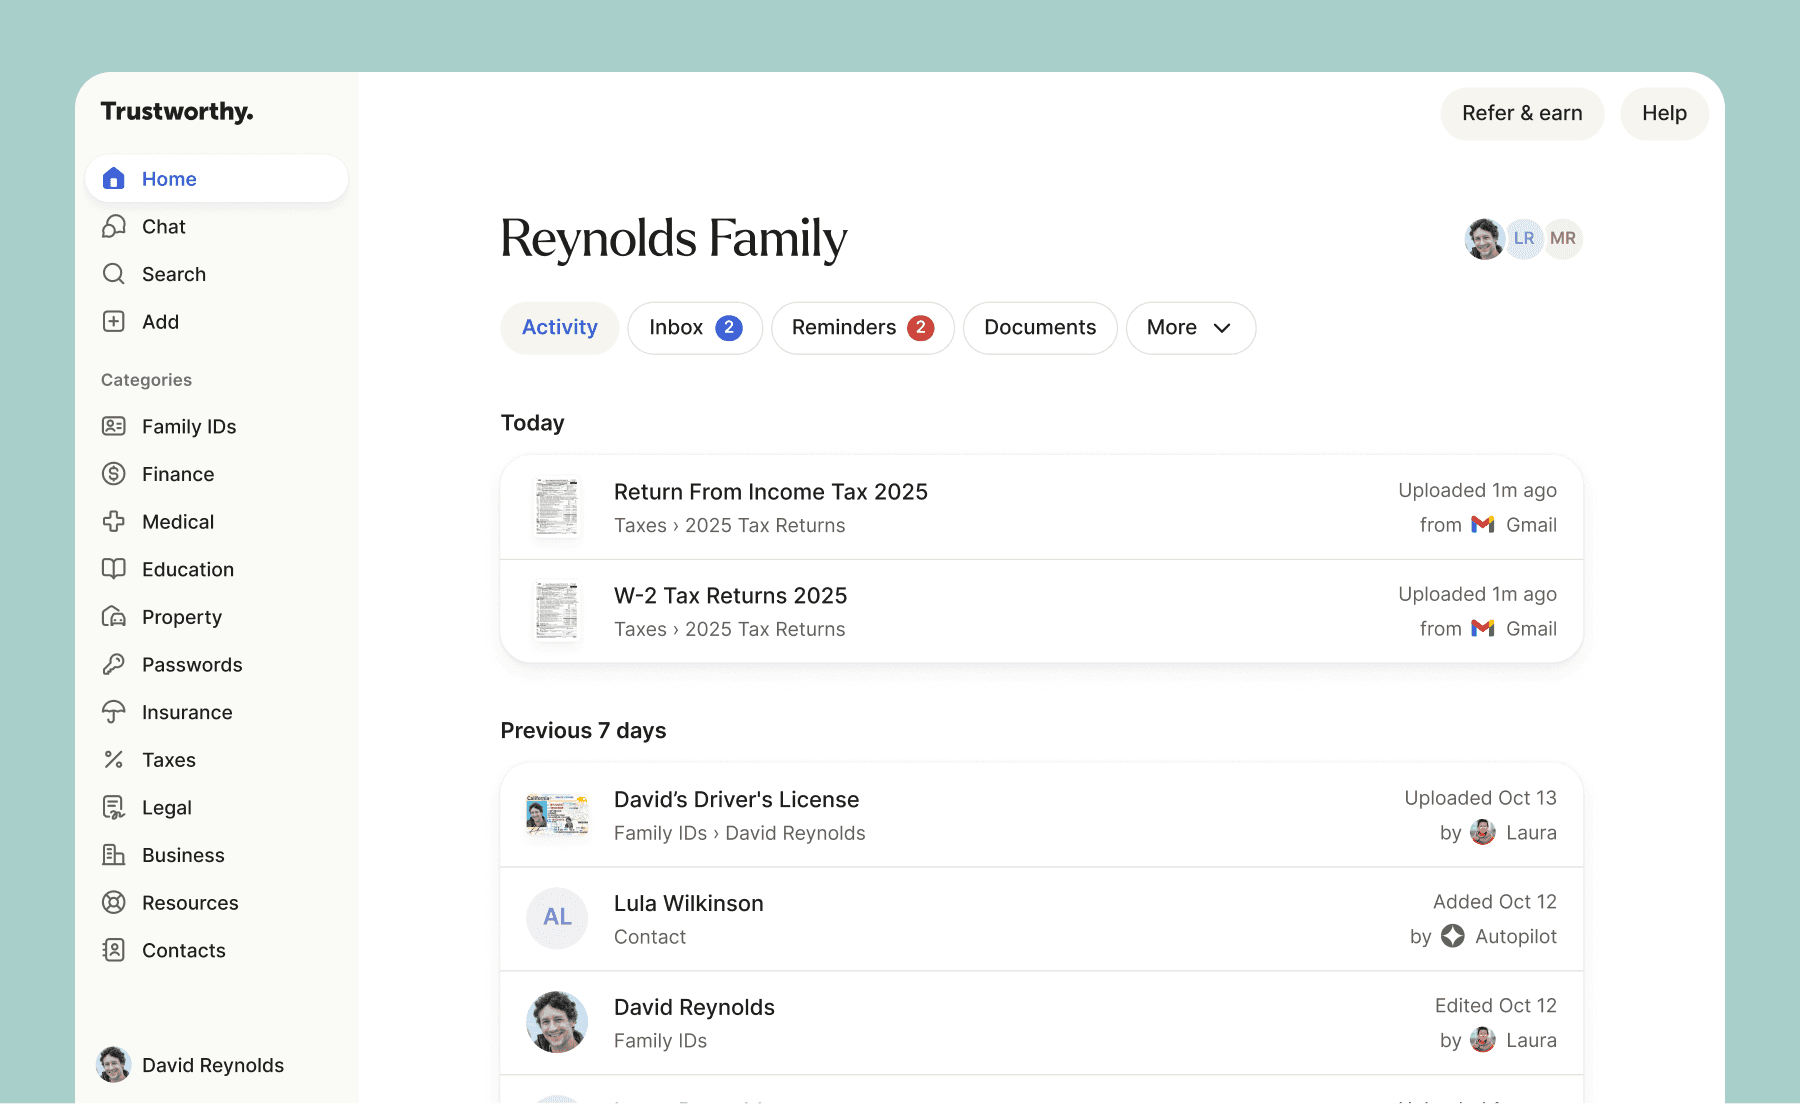Open the Contacts section
Image resolution: width=1800 pixels, height=1104 pixels.
coord(182,950)
